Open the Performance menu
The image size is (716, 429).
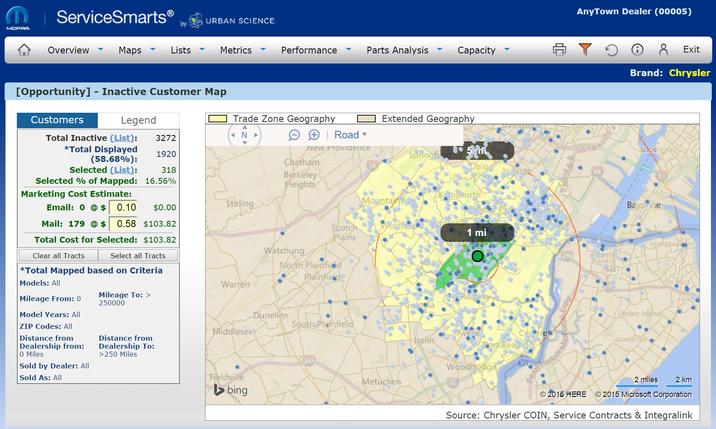tap(309, 50)
